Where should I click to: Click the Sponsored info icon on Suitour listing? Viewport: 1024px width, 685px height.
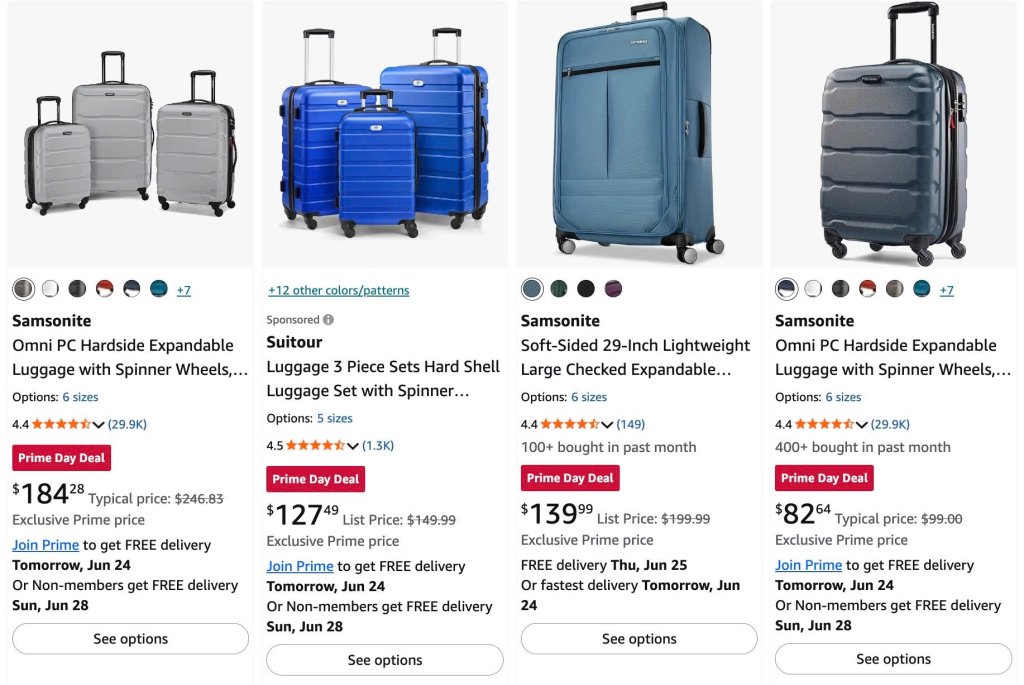(x=328, y=320)
